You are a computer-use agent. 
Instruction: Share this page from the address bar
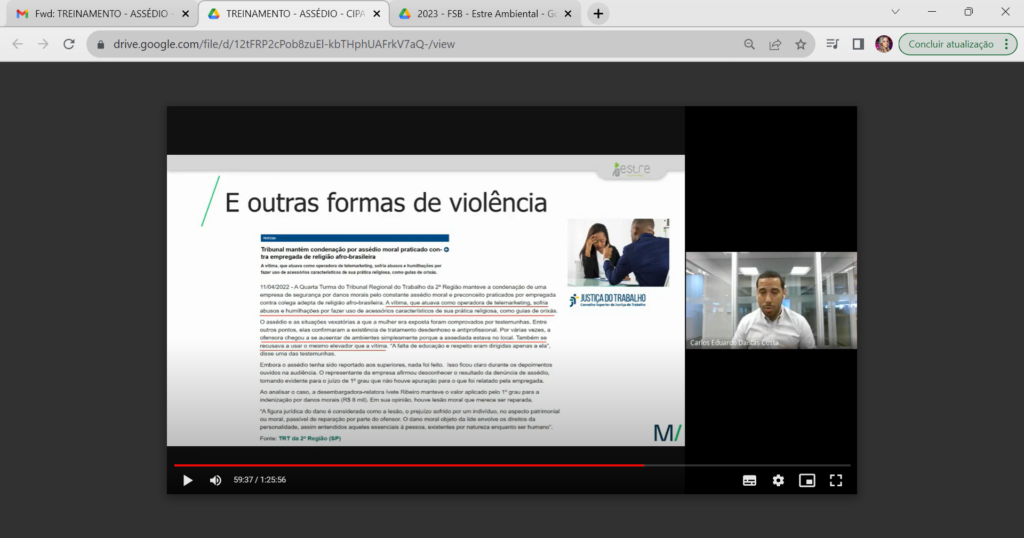(x=775, y=44)
